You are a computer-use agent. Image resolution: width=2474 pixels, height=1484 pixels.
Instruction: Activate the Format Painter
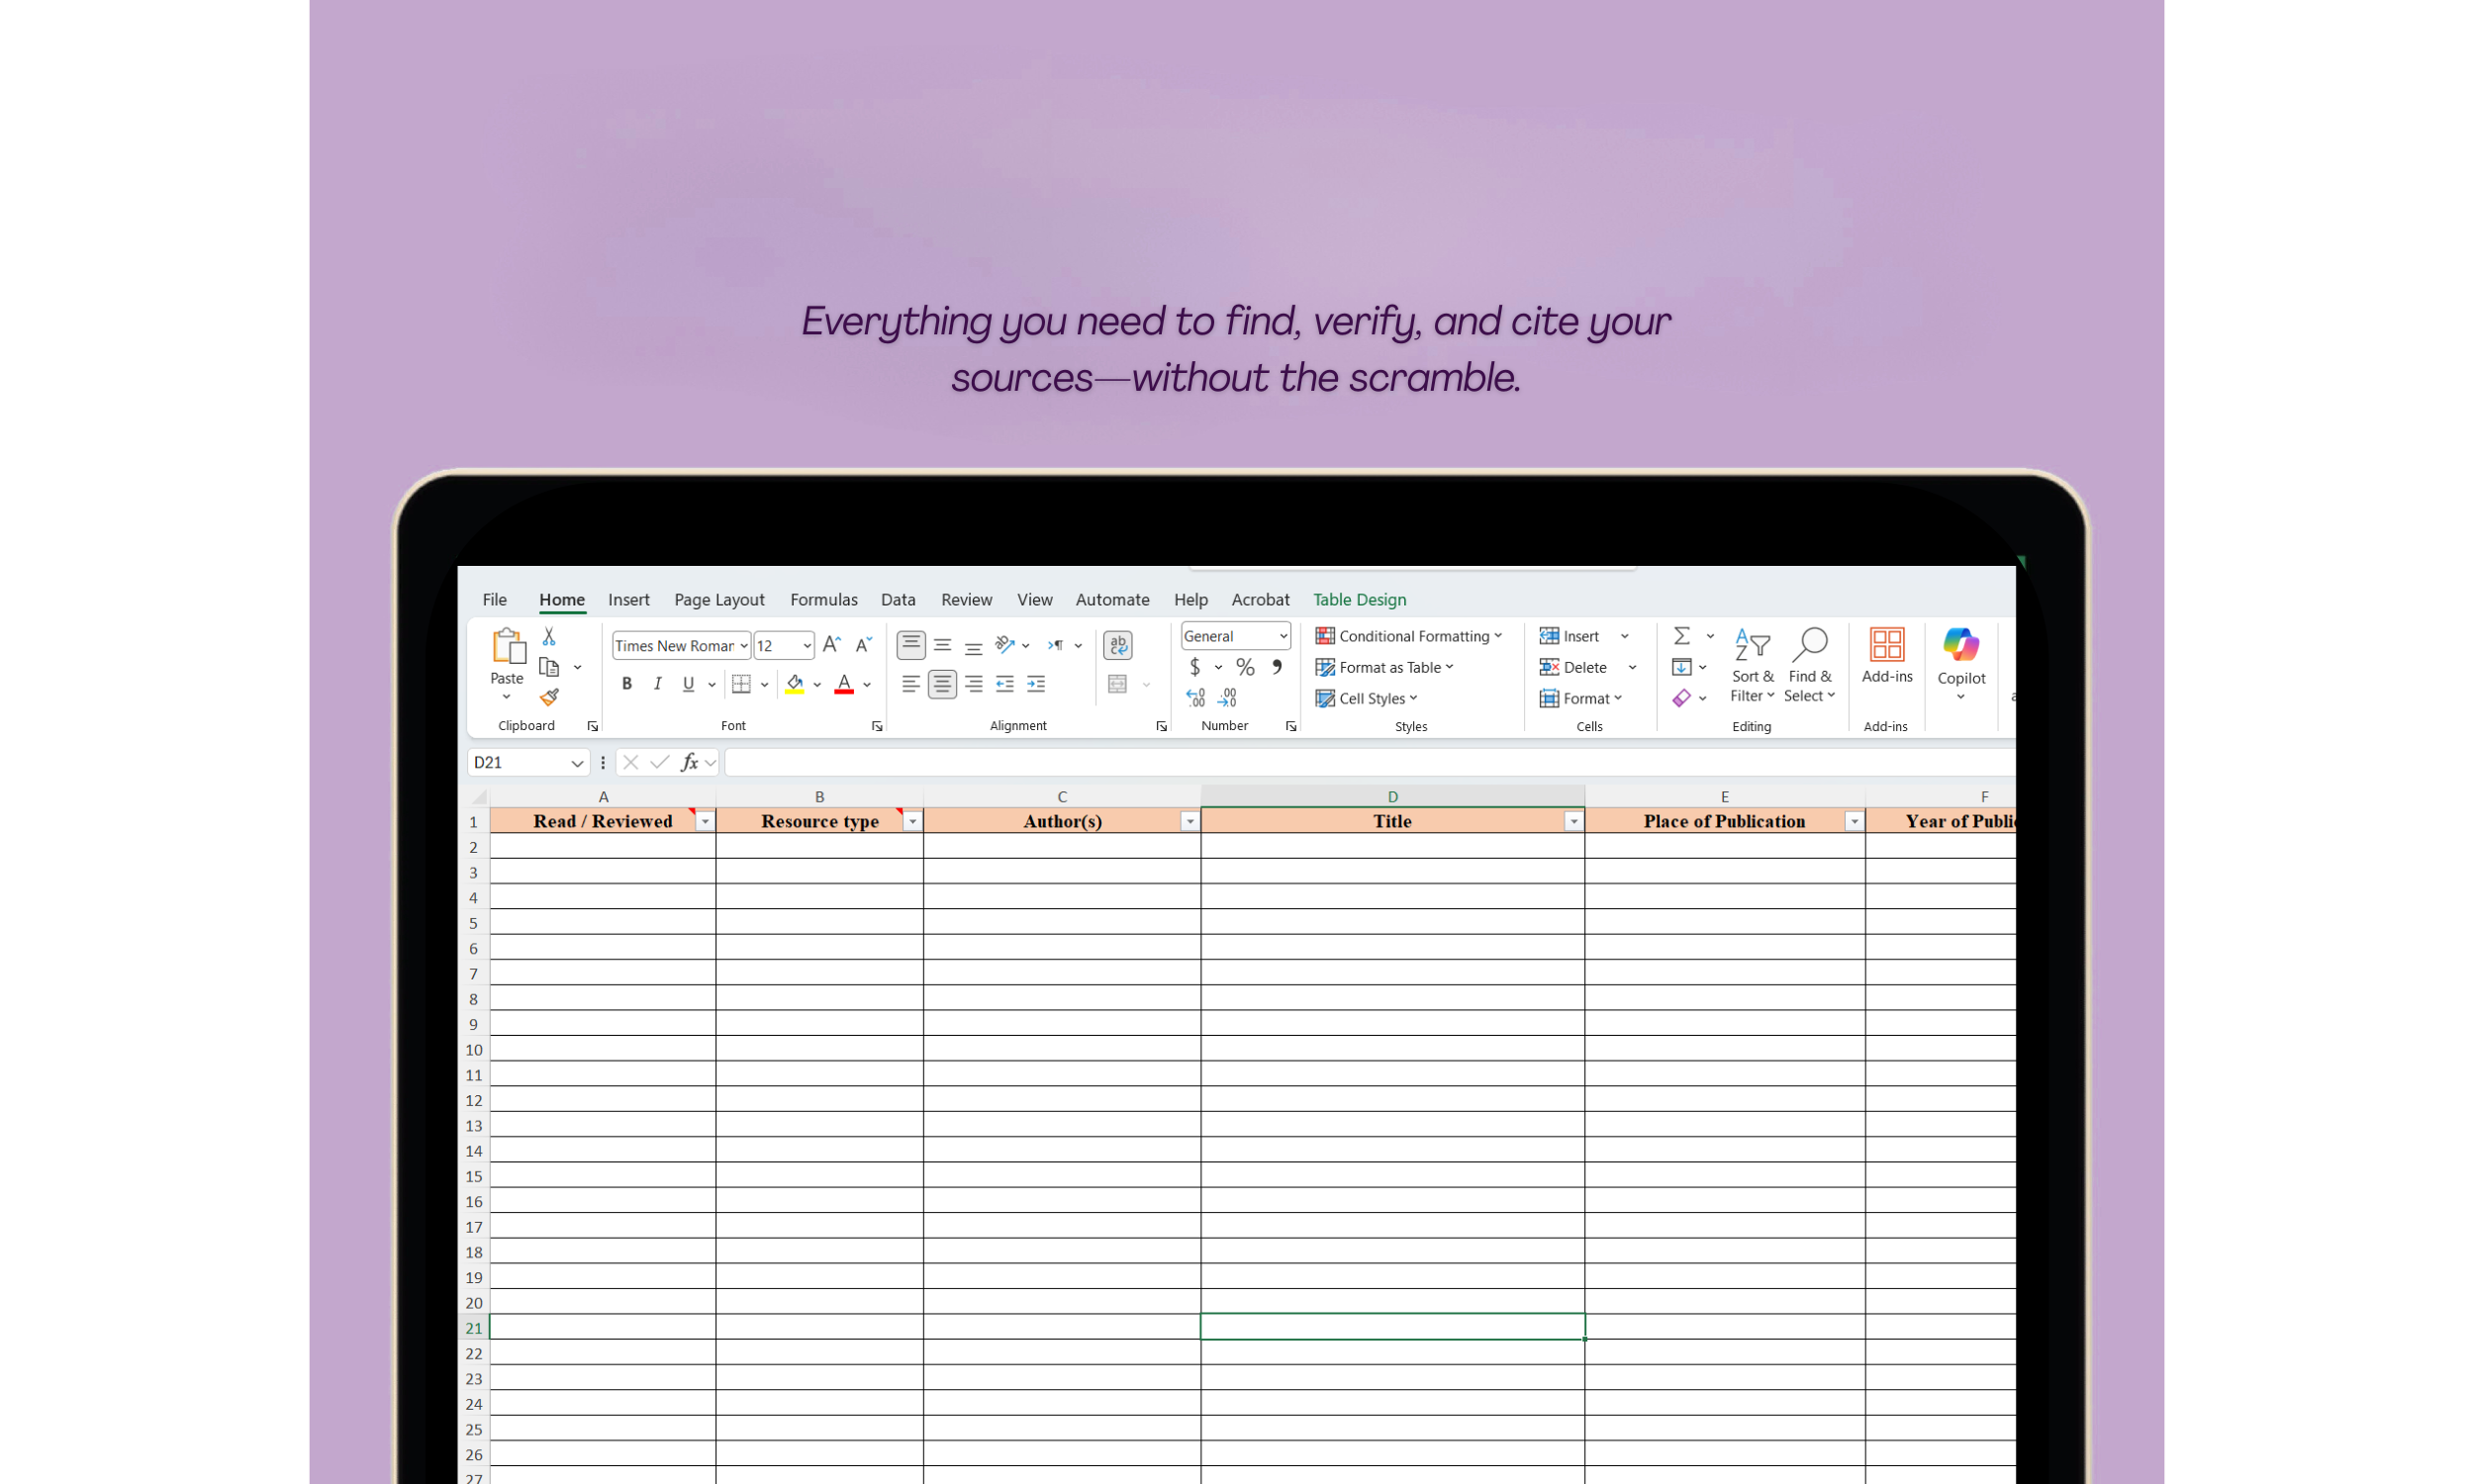548,697
